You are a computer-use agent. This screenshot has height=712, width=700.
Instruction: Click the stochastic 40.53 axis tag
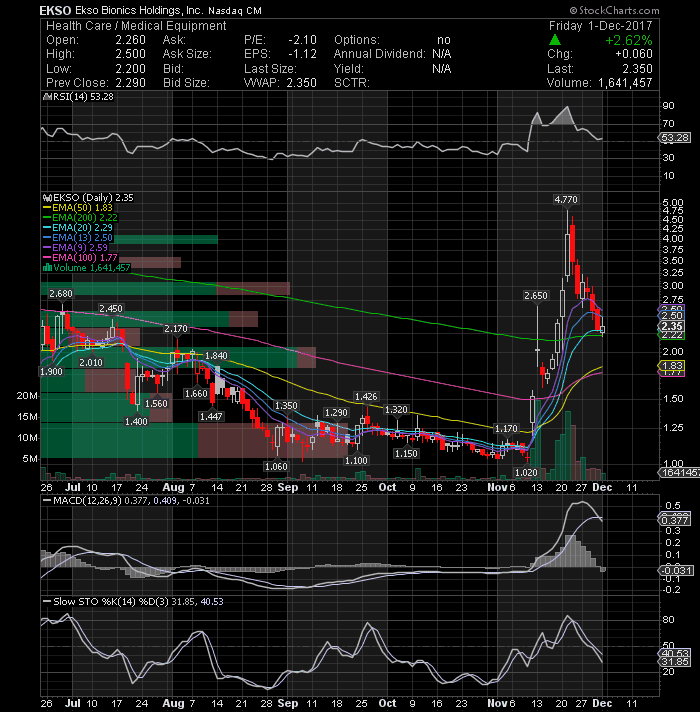pyautogui.click(x=675, y=653)
